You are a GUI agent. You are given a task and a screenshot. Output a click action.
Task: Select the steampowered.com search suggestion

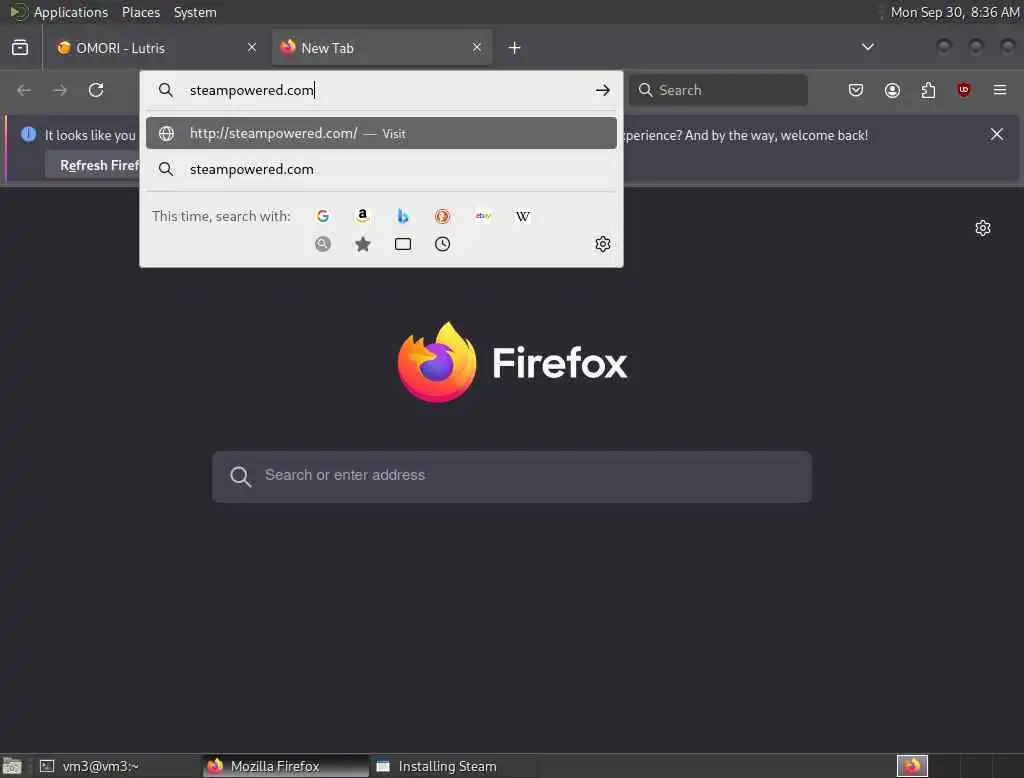pyautogui.click(x=381, y=169)
